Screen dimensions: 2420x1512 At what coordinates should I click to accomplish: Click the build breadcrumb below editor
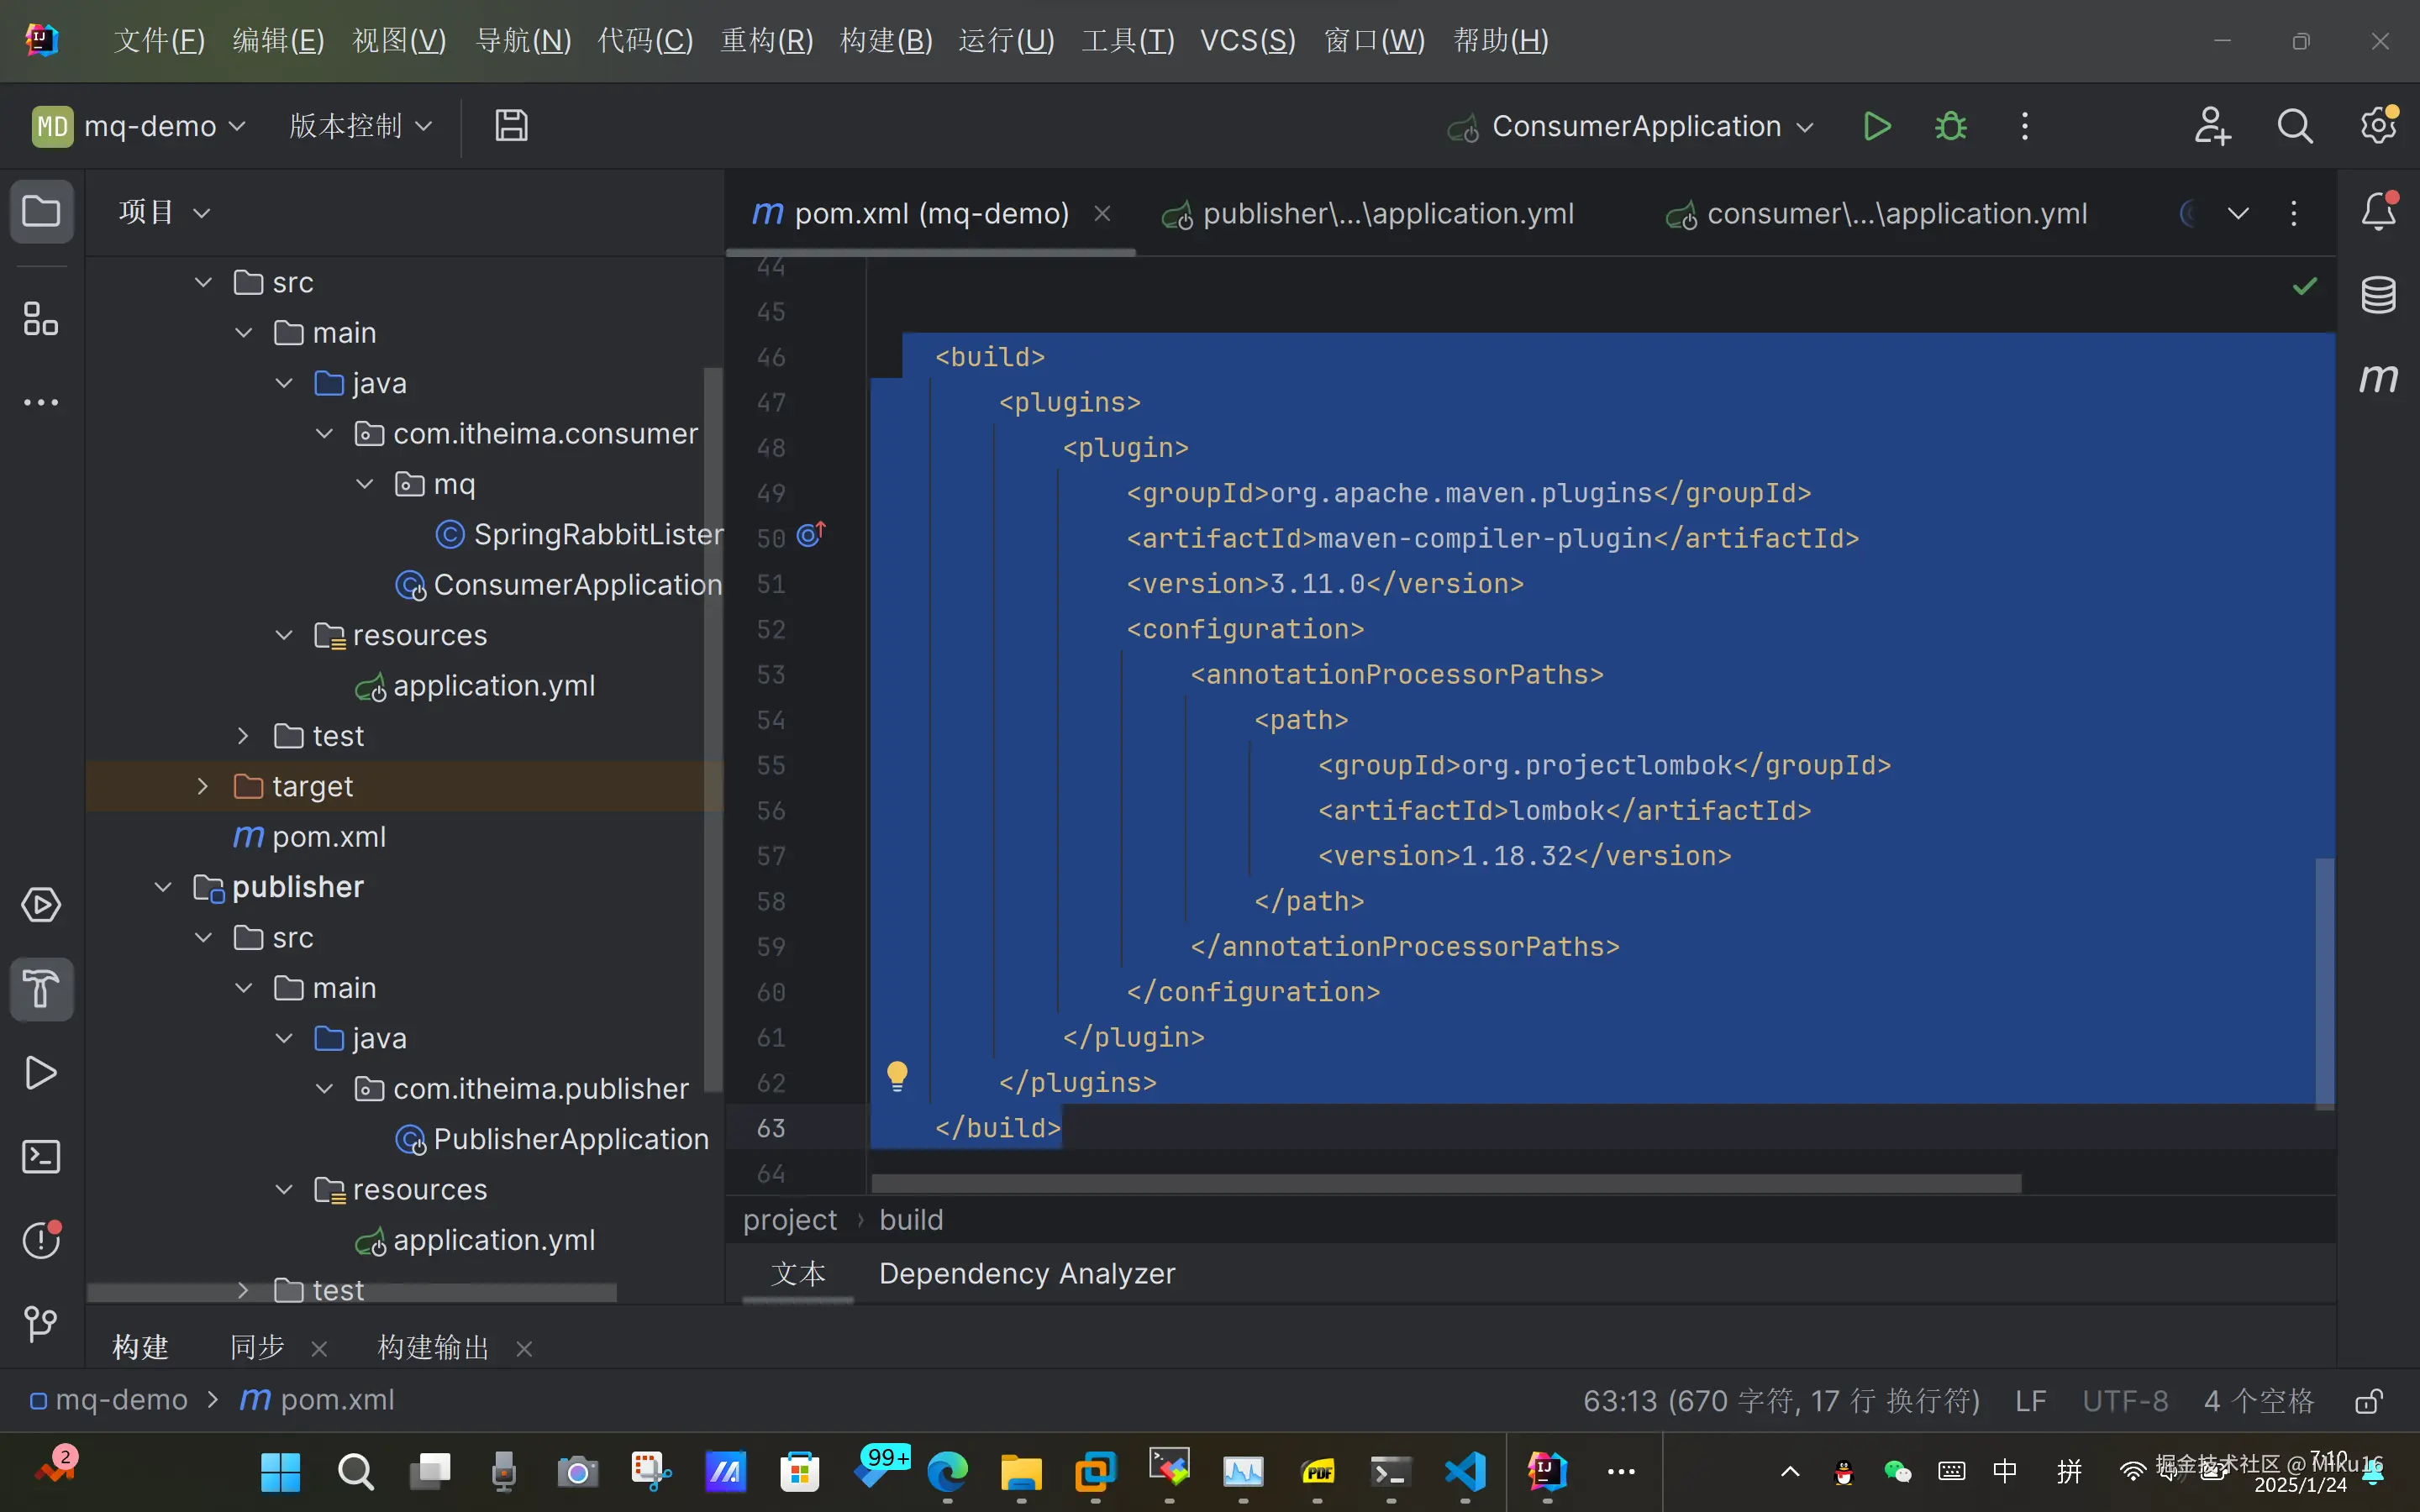pos(910,1220)
